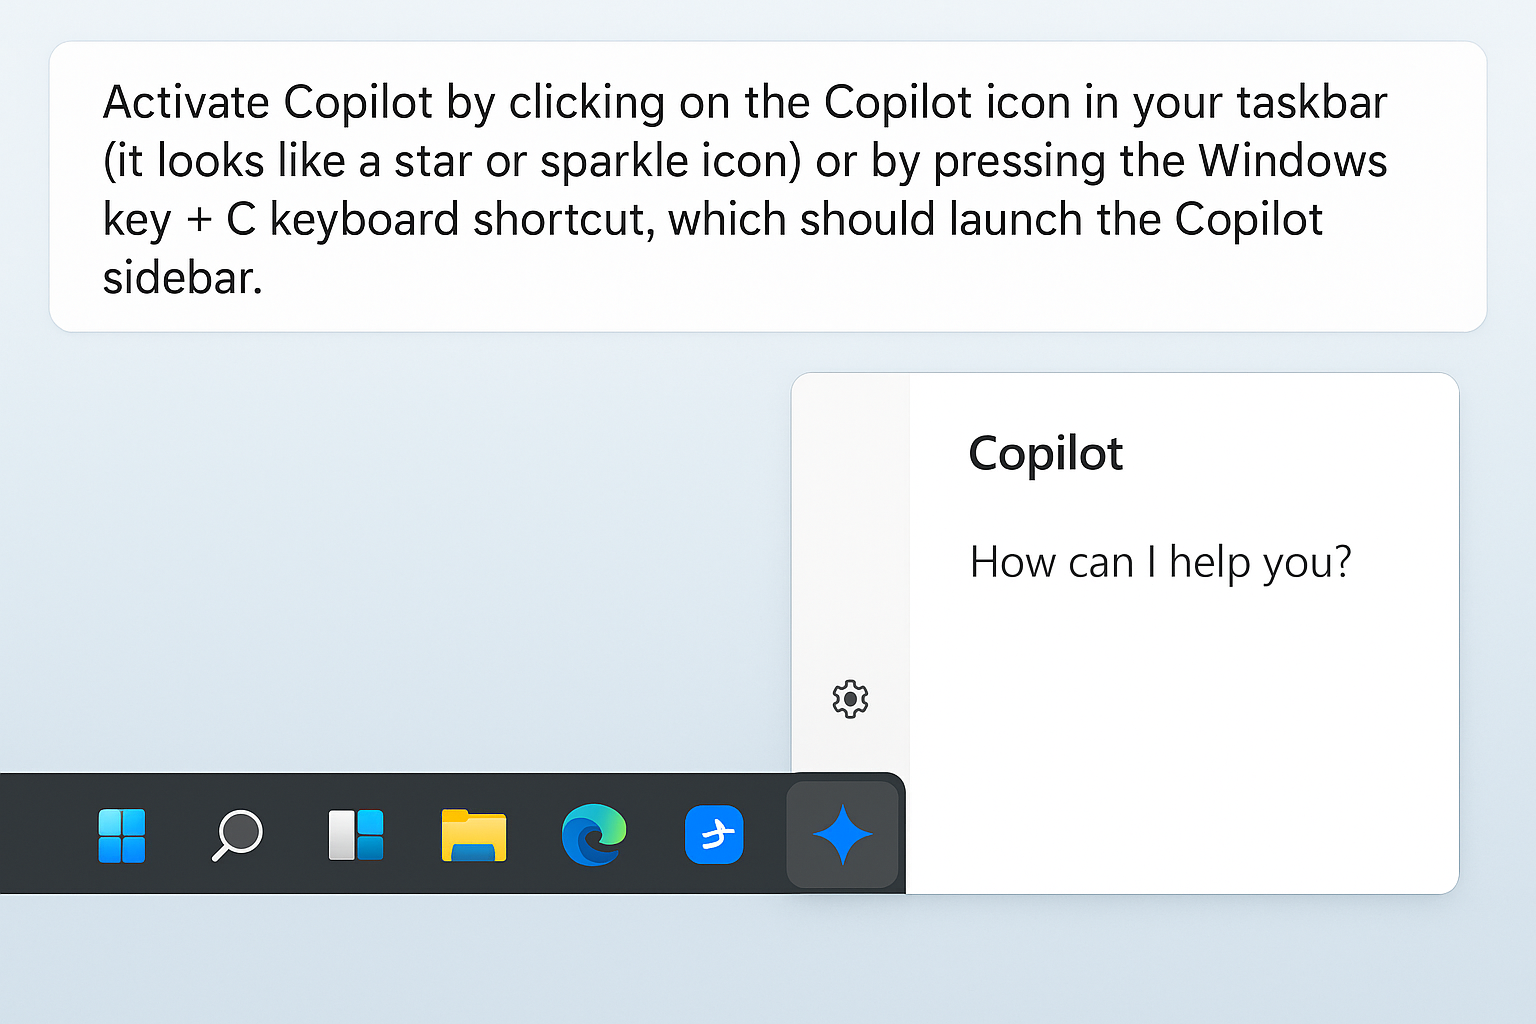The image size is (1536, 1024).
Task: Open Copilot settings gear
Action: [850, 699]
